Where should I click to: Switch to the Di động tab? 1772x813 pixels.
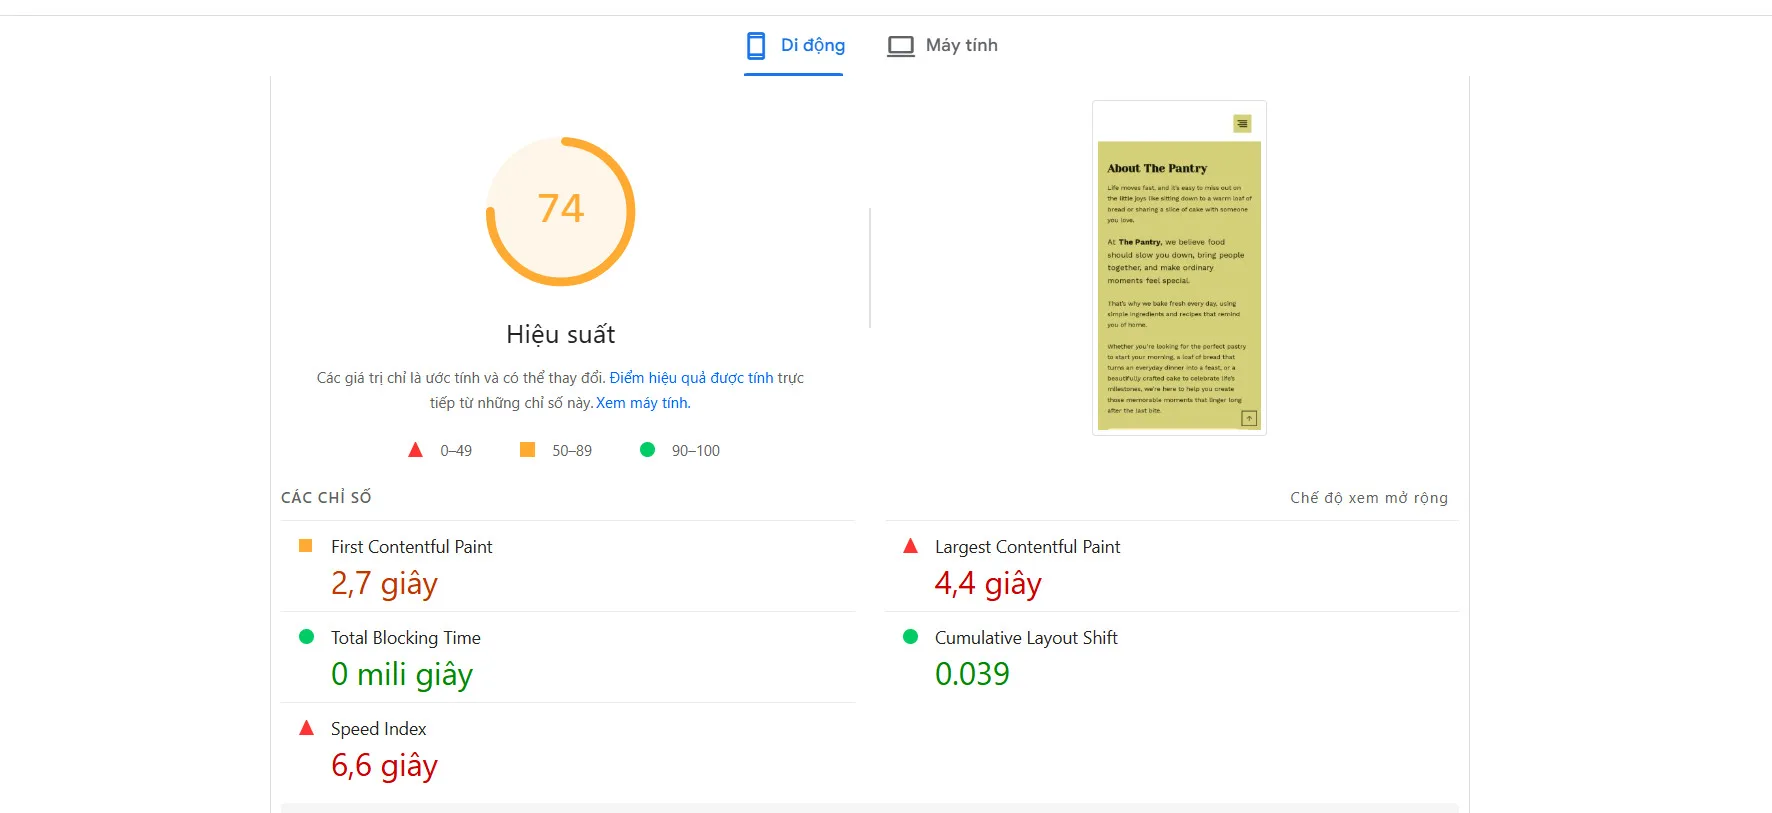(794, 46)
